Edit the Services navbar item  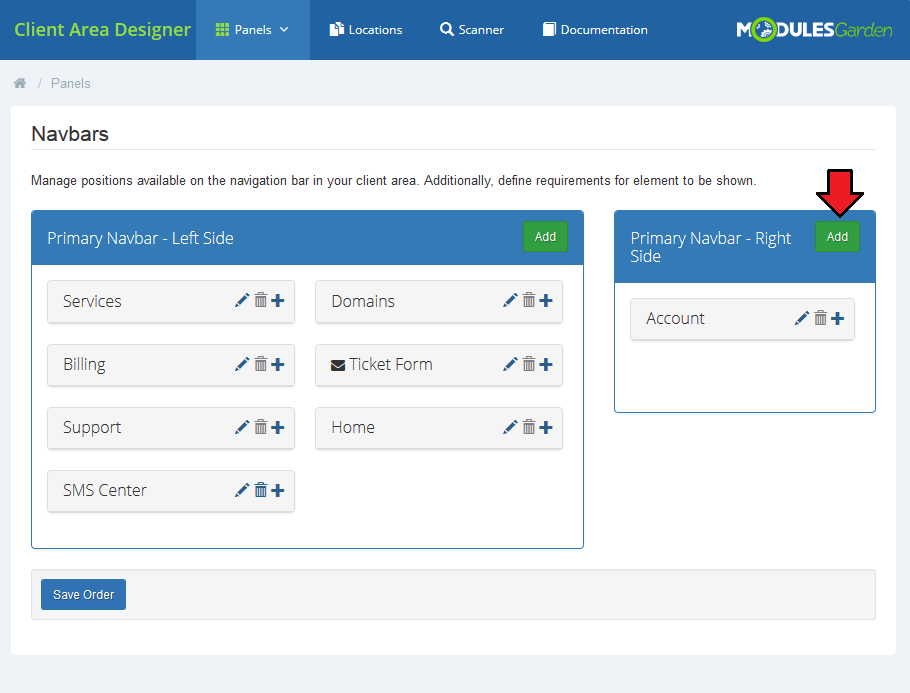click(x=242, y=301)
